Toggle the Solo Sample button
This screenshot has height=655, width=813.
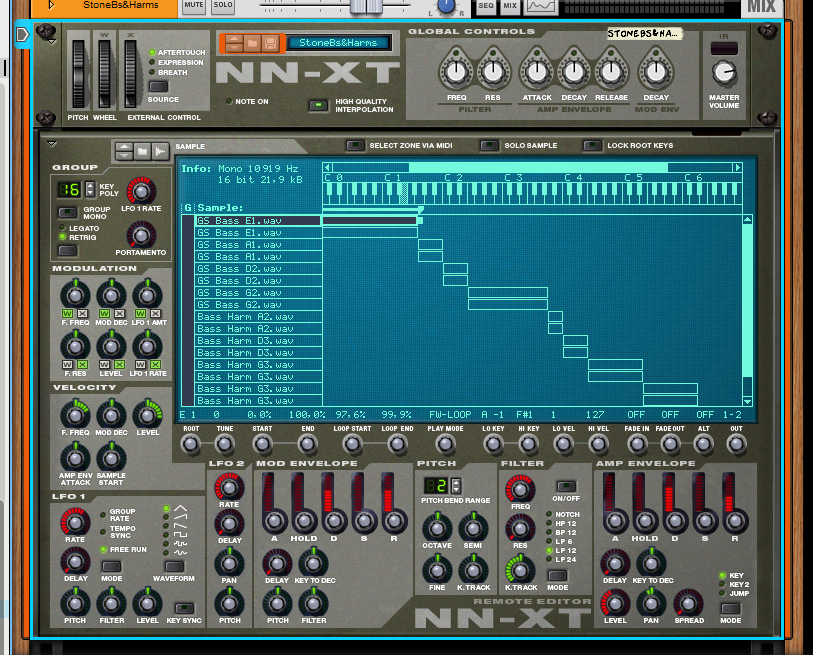tap(489, 146)
